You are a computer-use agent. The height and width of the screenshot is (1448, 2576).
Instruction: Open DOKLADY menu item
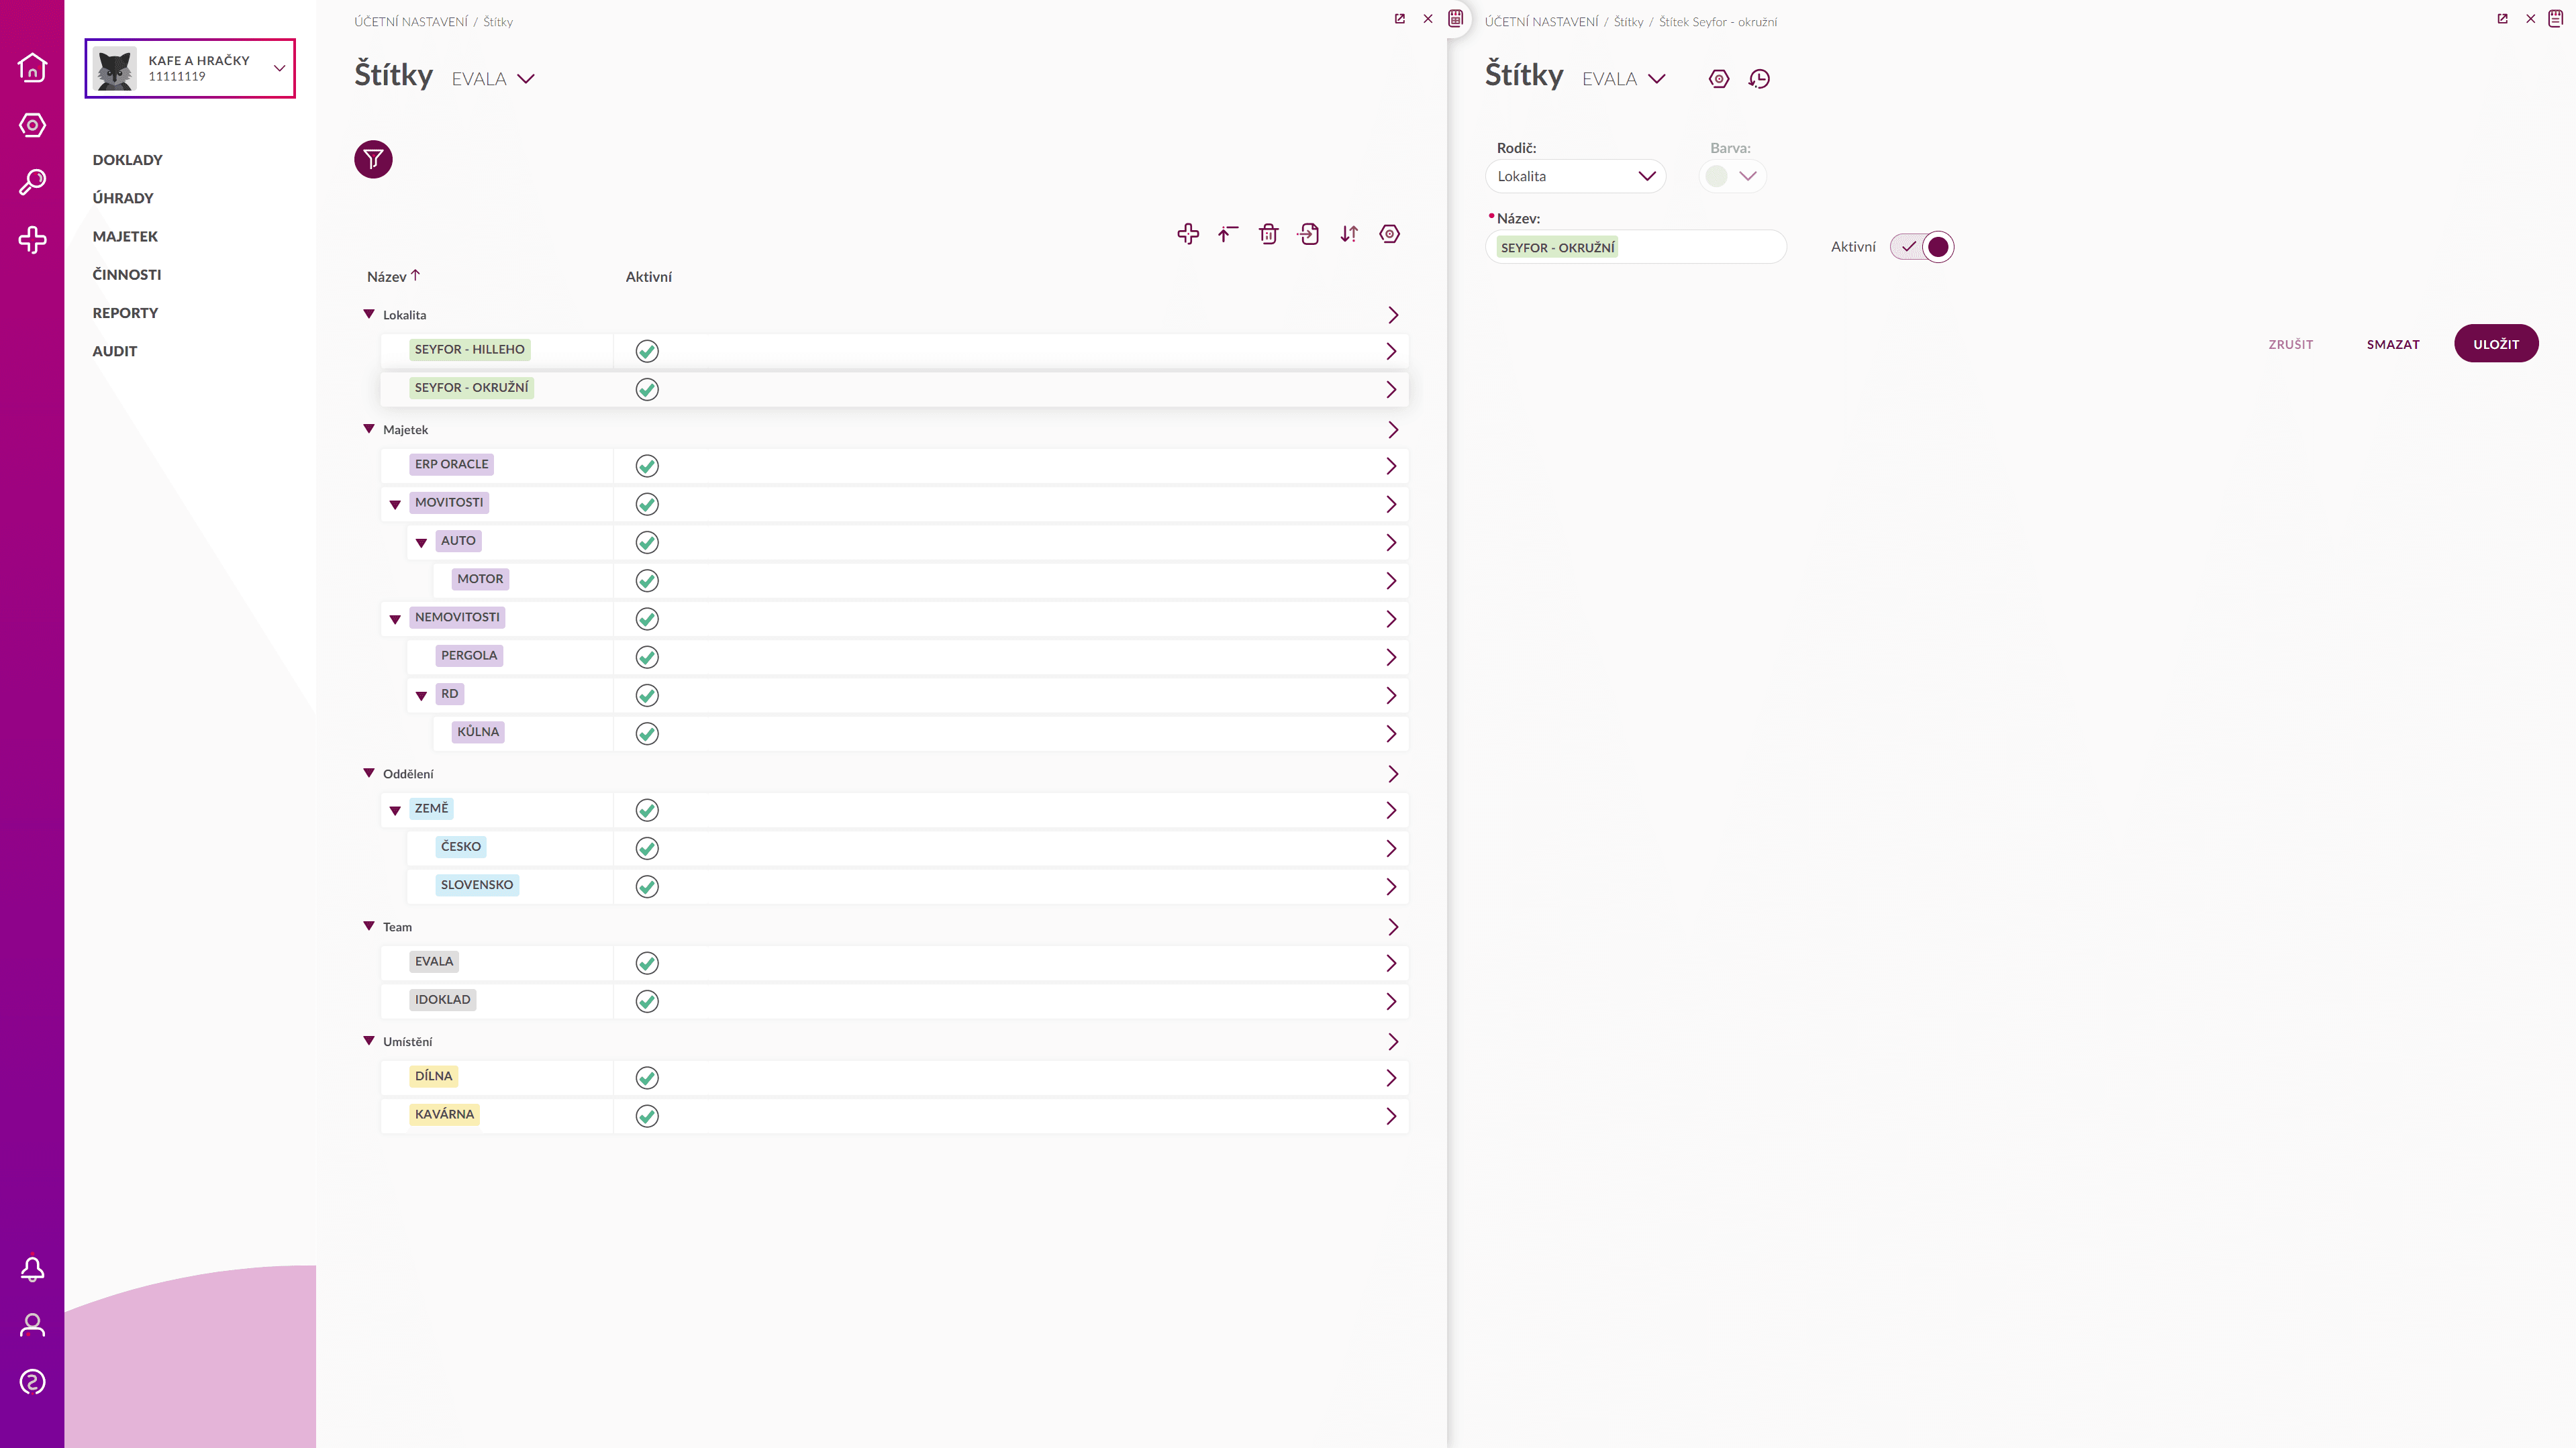pos(127,160)
